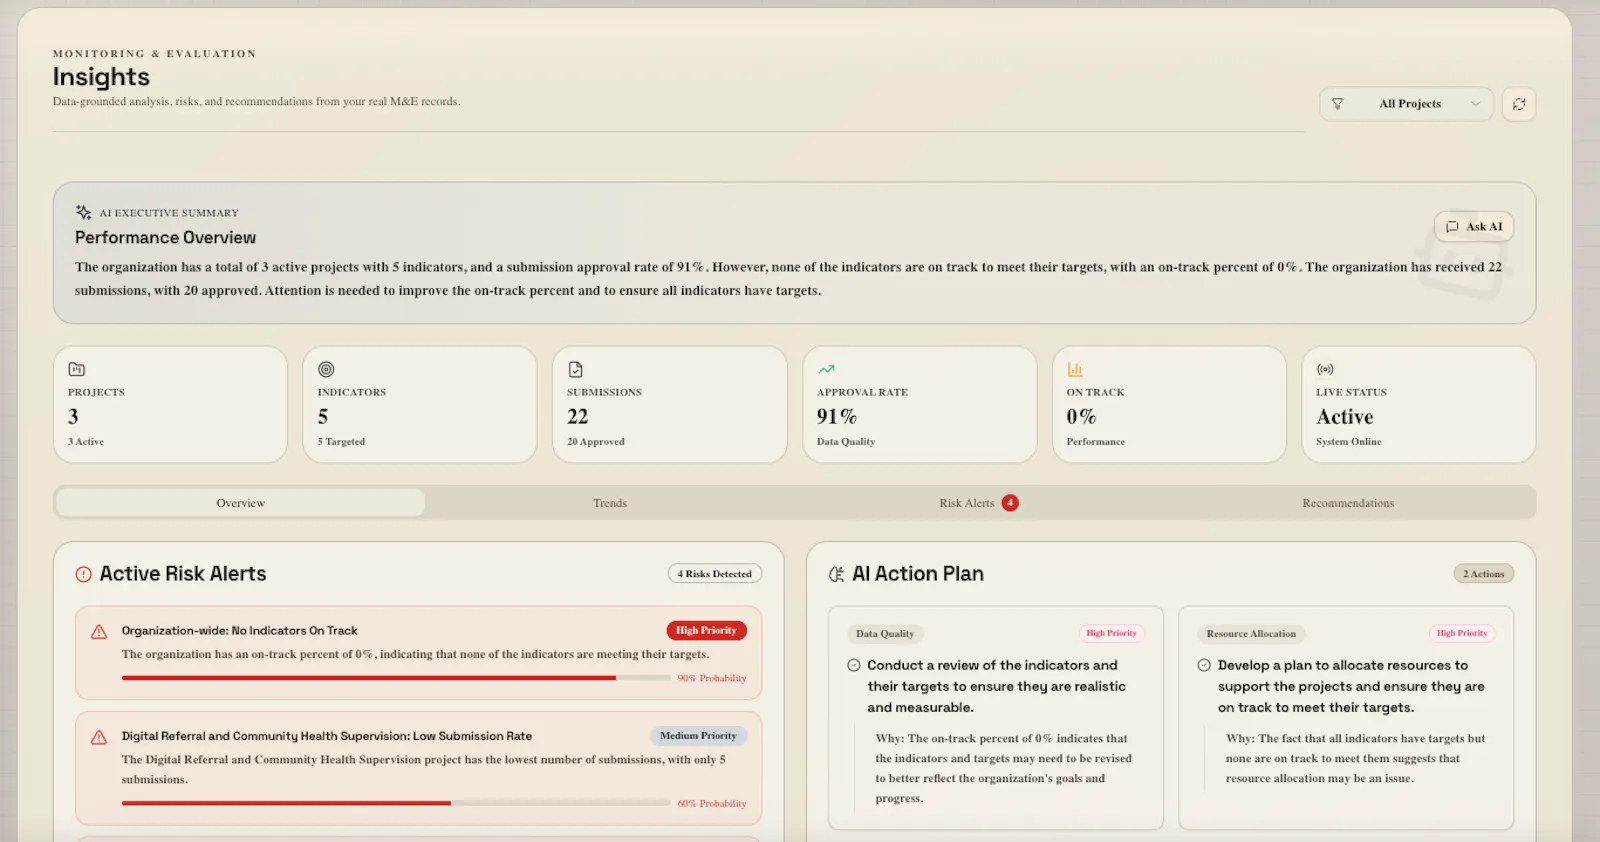Click High Priority badge on Data Quality card

pos(1111,633)
